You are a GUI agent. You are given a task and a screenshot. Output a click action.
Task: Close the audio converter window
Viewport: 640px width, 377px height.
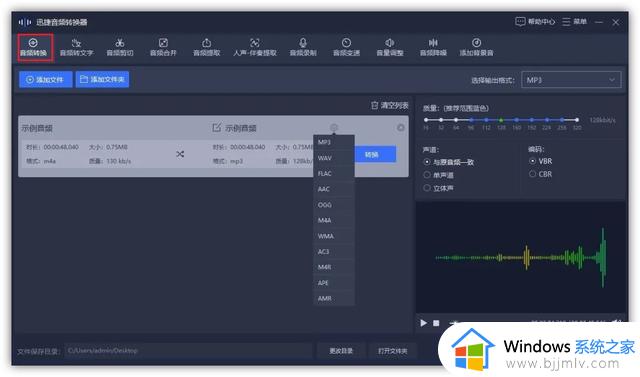pos(616,22)
